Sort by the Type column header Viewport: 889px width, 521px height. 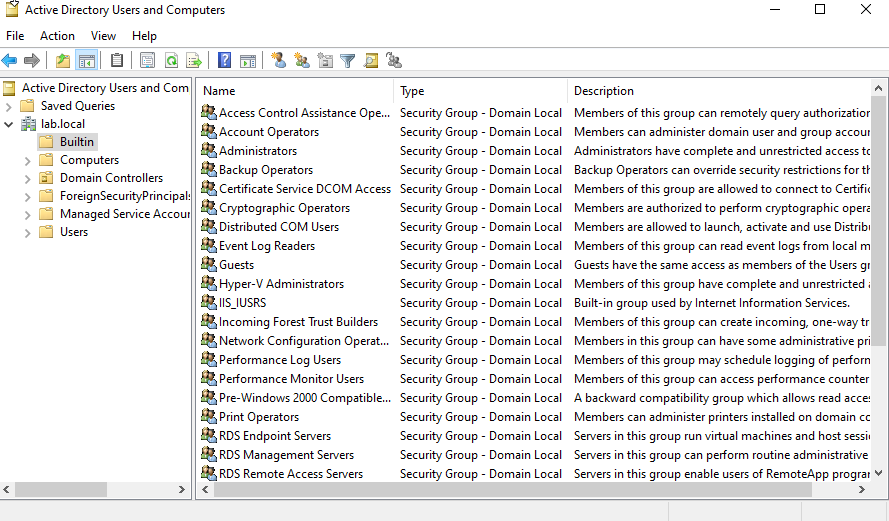click(480, 91)
